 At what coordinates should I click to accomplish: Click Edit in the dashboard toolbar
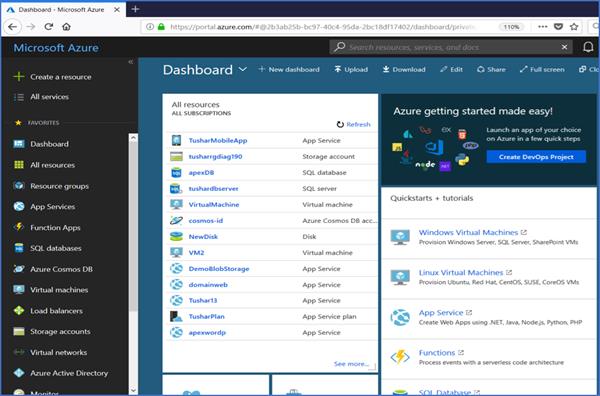(452, 70)
